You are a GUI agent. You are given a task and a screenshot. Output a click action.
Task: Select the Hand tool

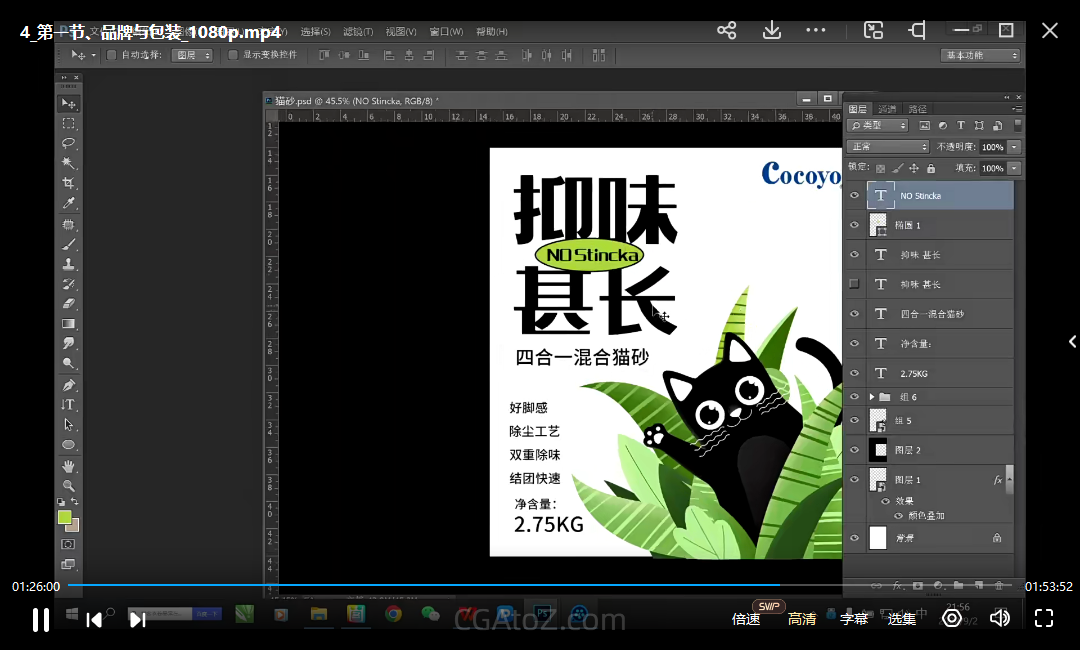68,466
